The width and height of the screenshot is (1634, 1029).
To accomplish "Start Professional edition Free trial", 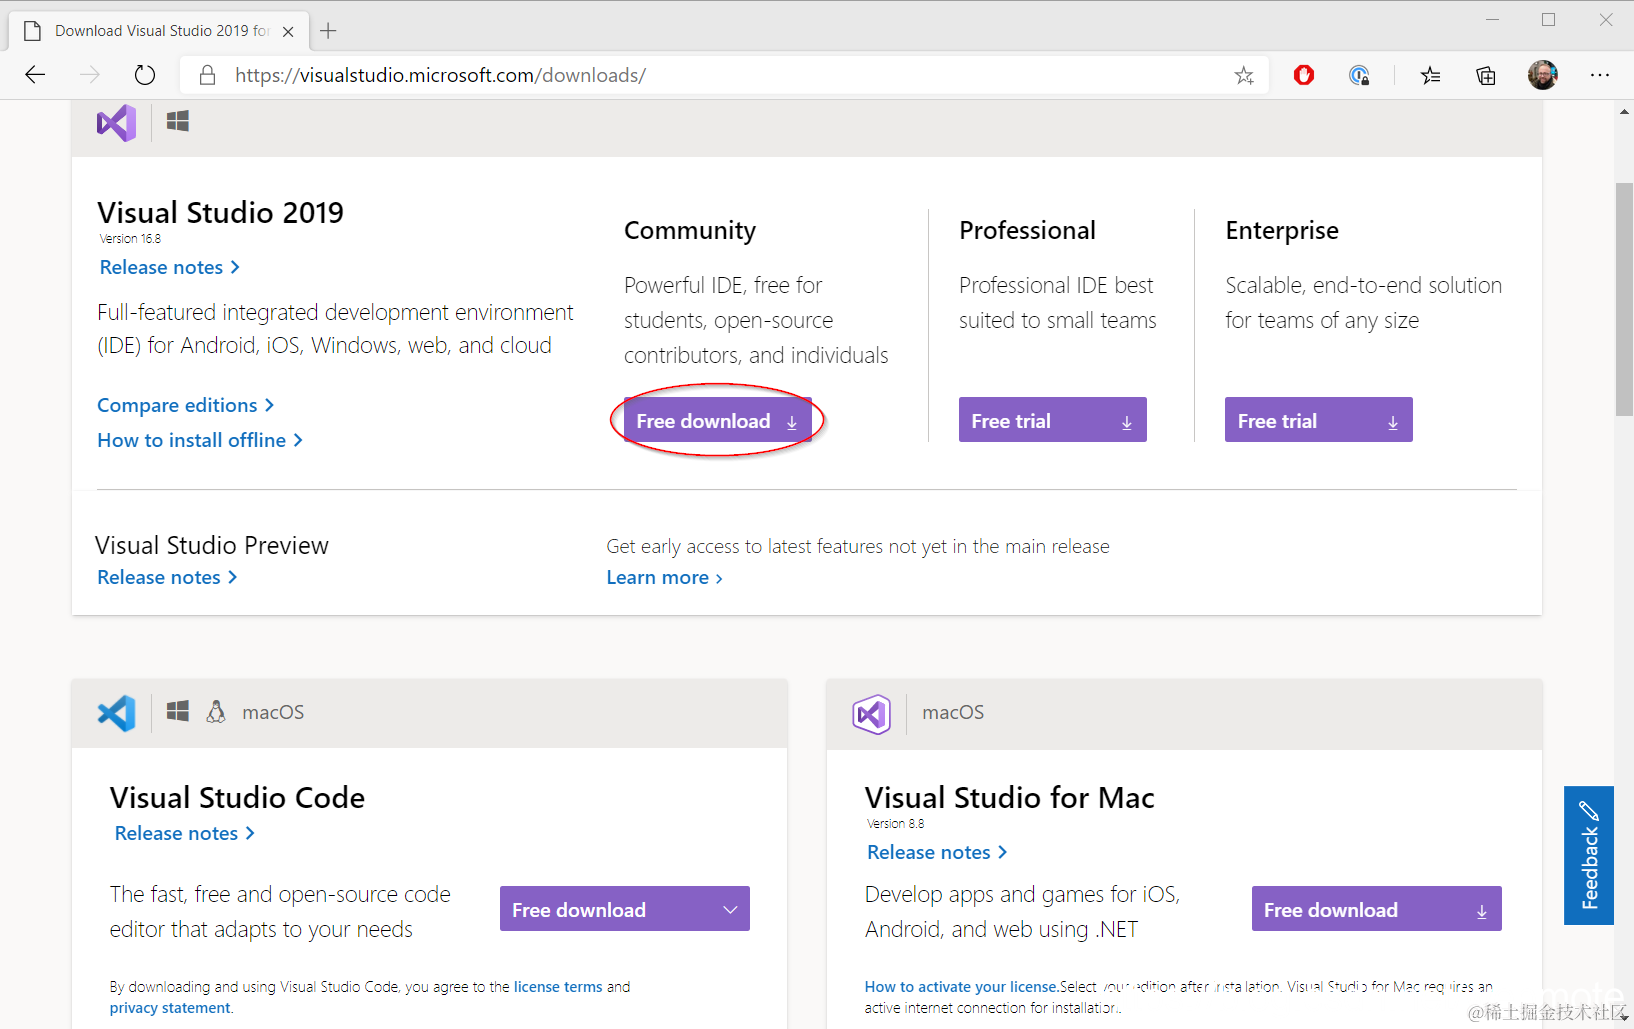I will (x=1052, y=420).
